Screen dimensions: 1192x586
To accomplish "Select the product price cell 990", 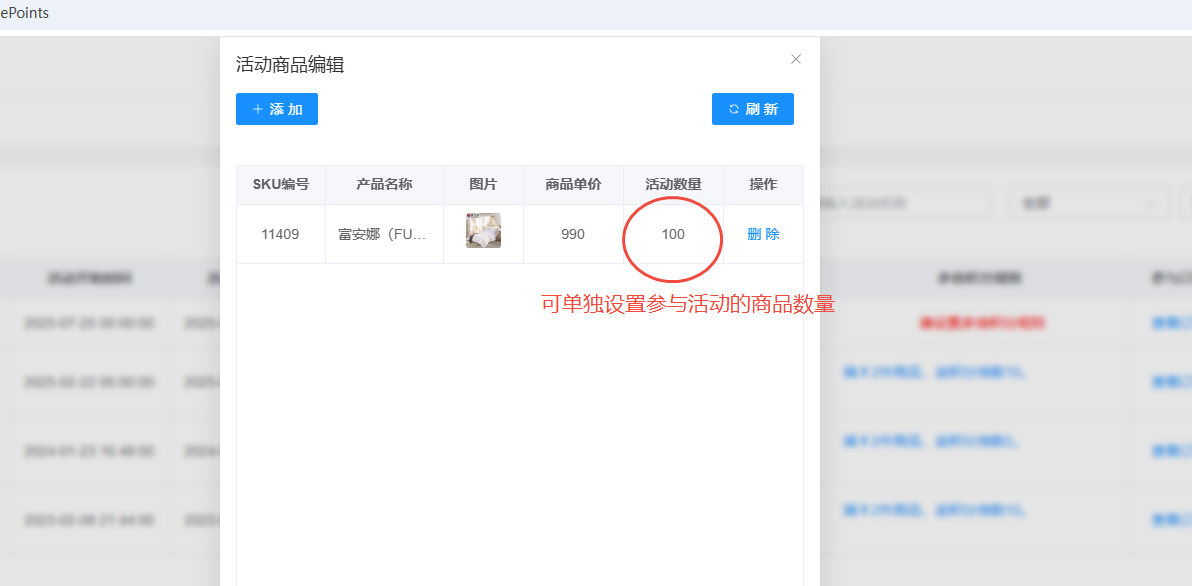I will point(573,234).
